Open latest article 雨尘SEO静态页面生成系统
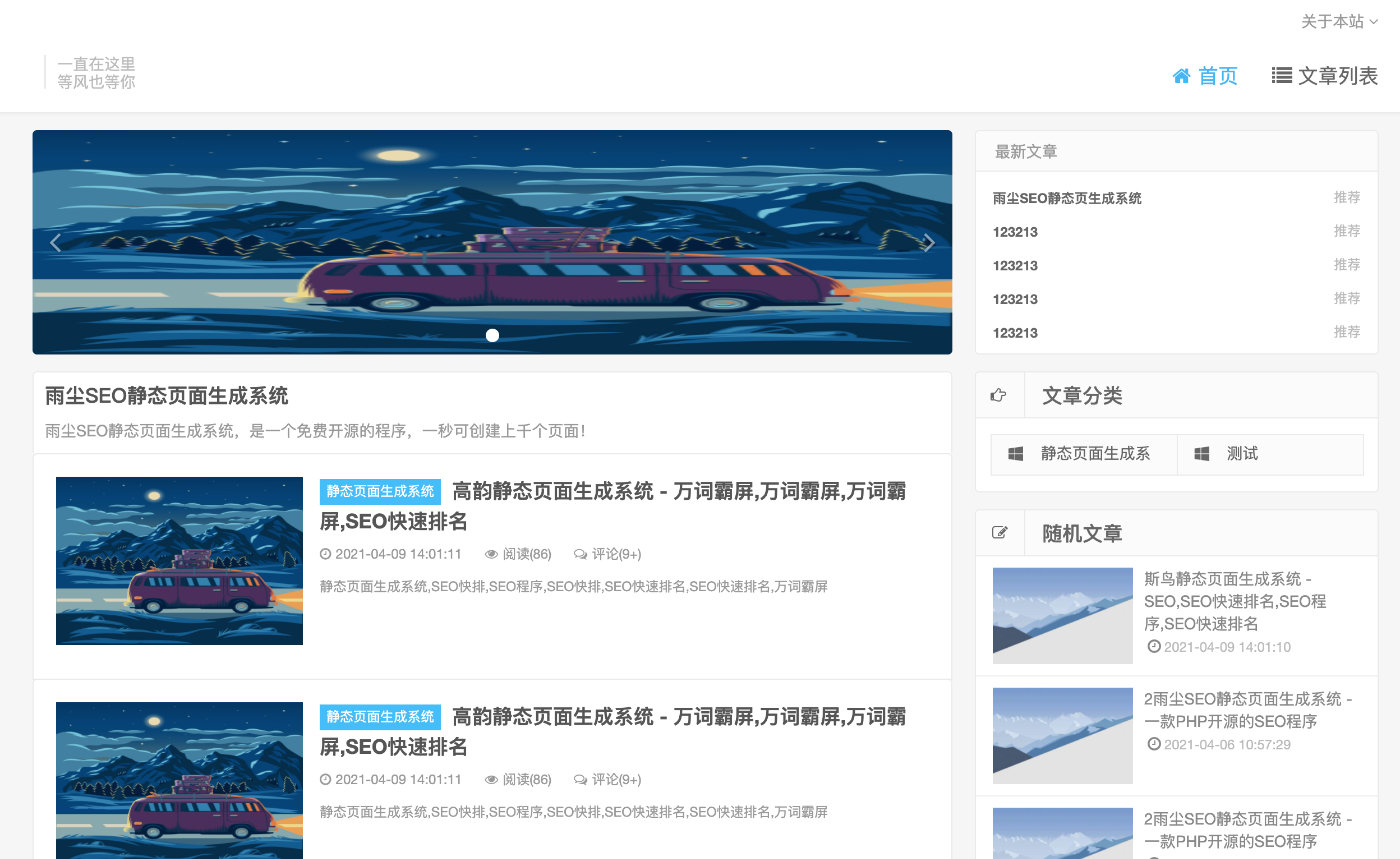Image resolution: width=1400 pixels, height=859 pixels. pos(1067,198)
